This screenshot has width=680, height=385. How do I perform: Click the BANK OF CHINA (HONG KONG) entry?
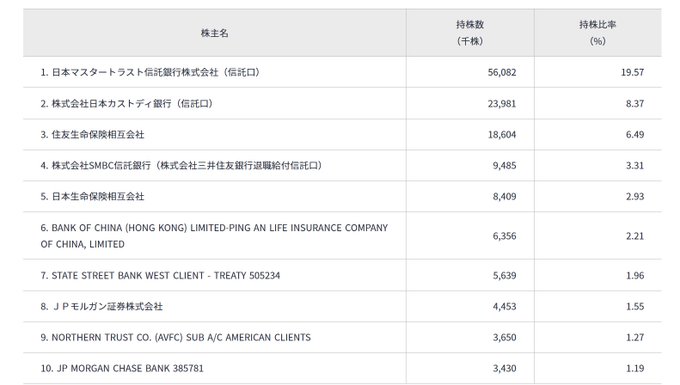pos(214,236)
